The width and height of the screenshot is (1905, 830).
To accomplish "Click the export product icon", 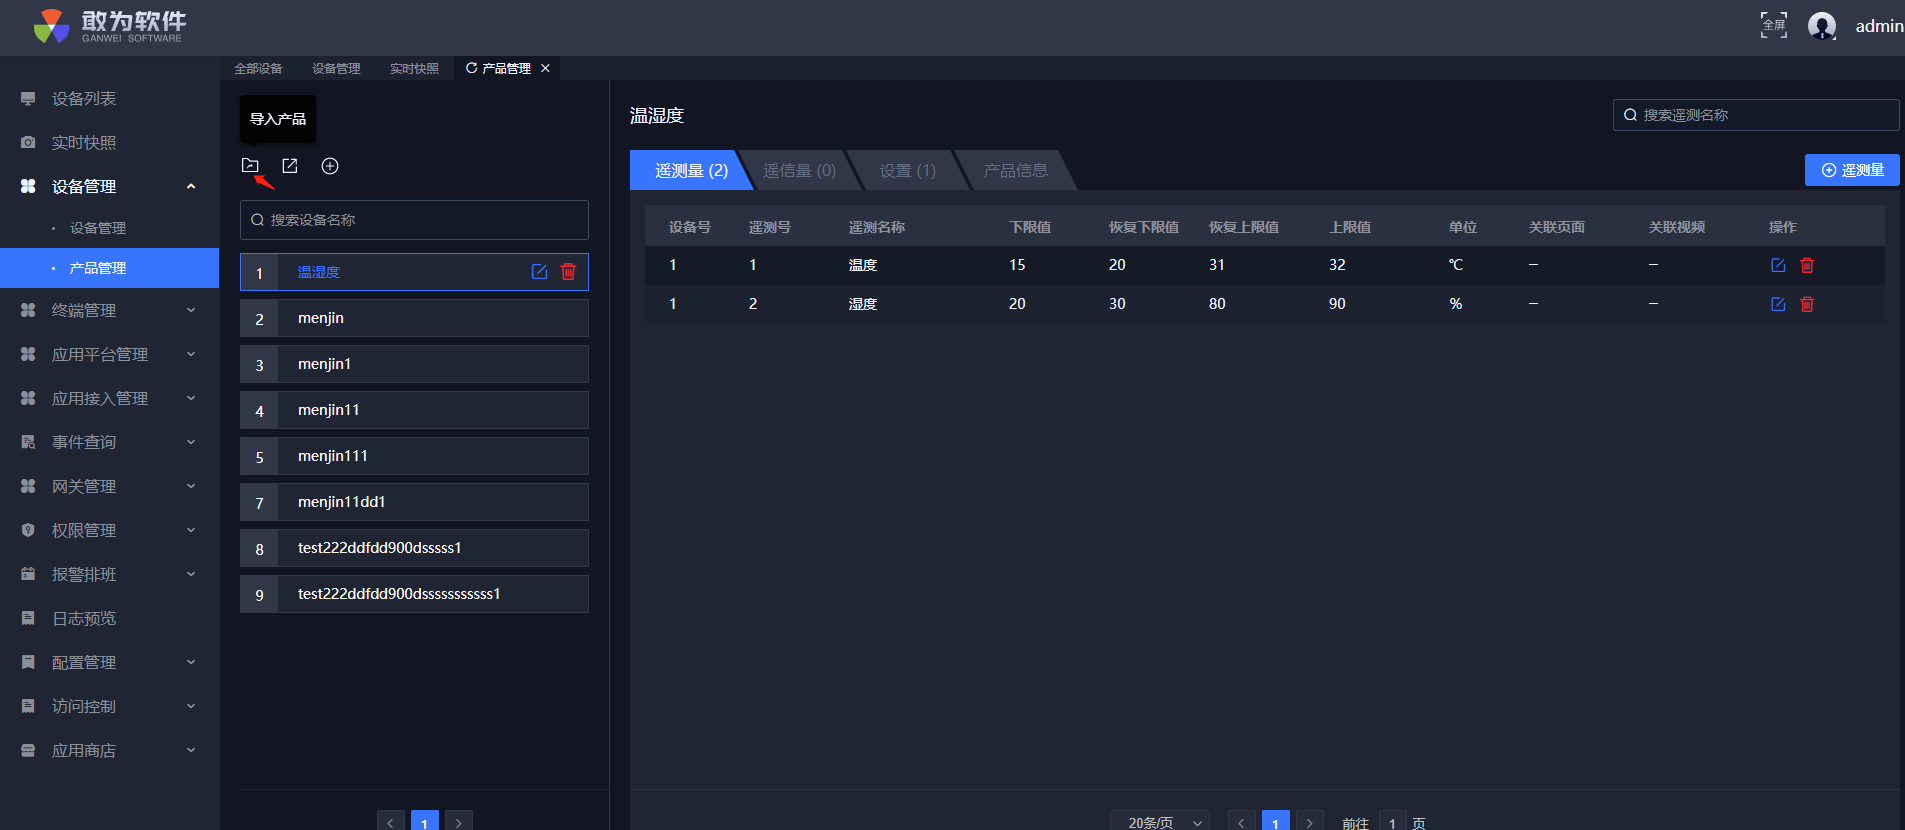I will [x=290, y=166].
